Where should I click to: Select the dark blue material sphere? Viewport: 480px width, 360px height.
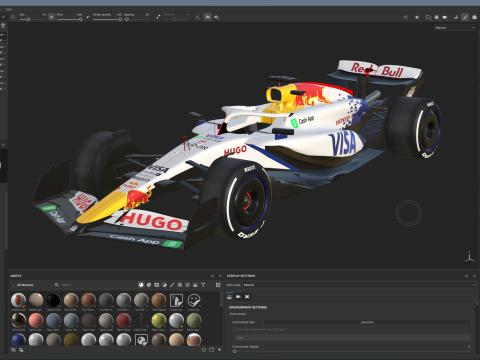coord(18,340)
